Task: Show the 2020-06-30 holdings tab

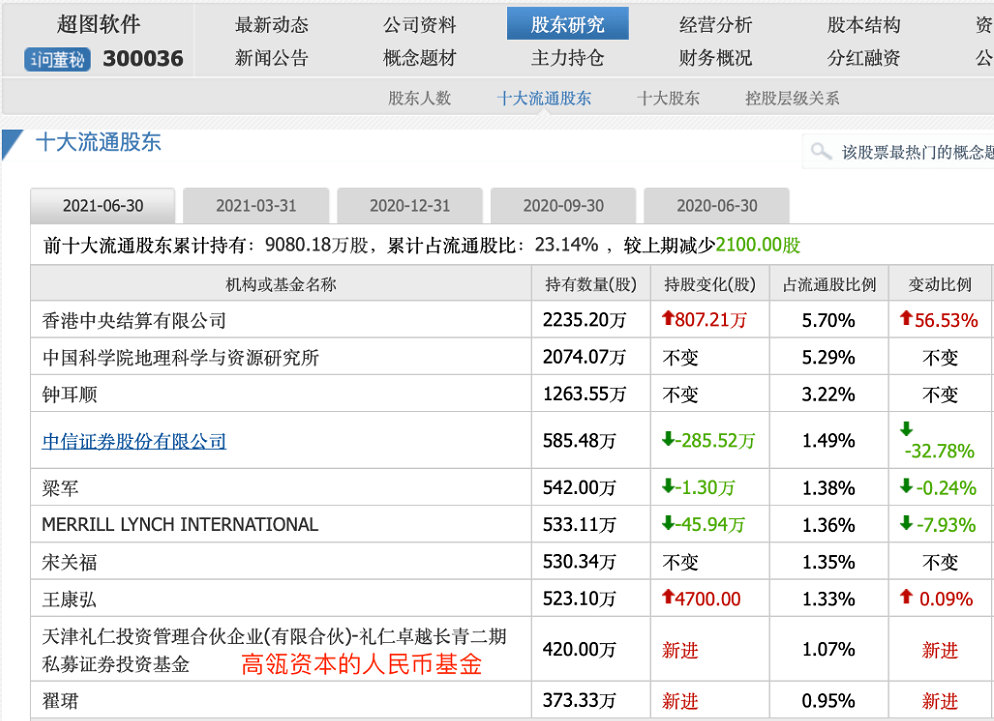Action: coord(716,206)
